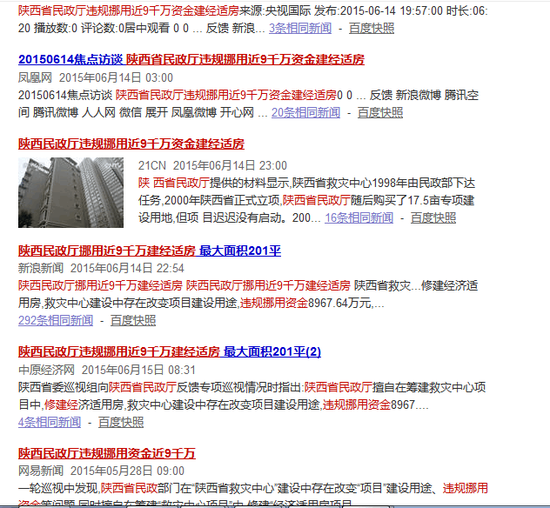Click the apartment building thumbnail image

pos(71,192)
